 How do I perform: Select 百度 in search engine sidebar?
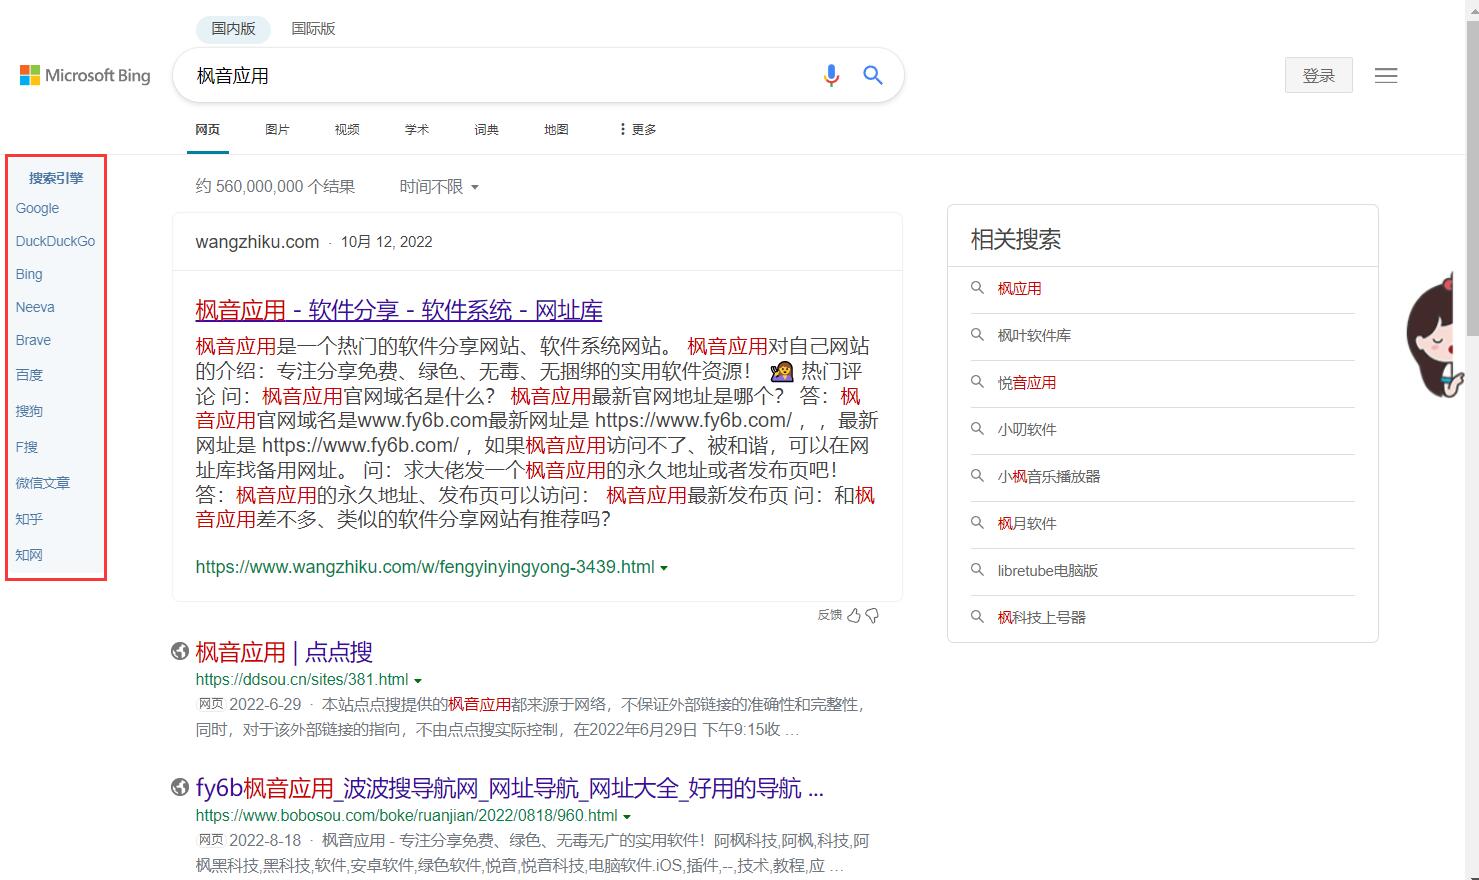(29, 375)
